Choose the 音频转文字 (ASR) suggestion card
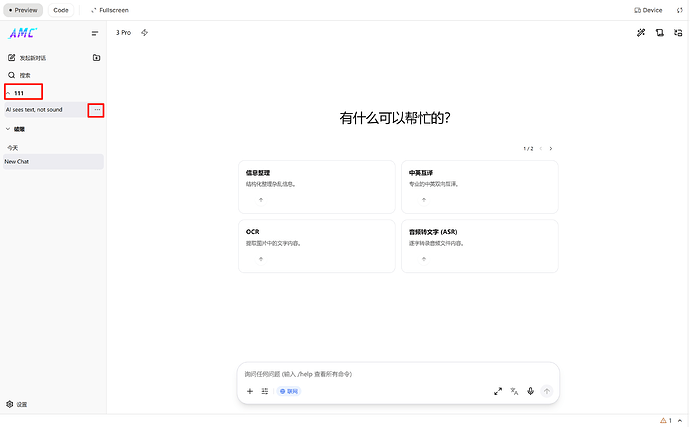Viewport: 690px width, 427px height. coord(480,246)
